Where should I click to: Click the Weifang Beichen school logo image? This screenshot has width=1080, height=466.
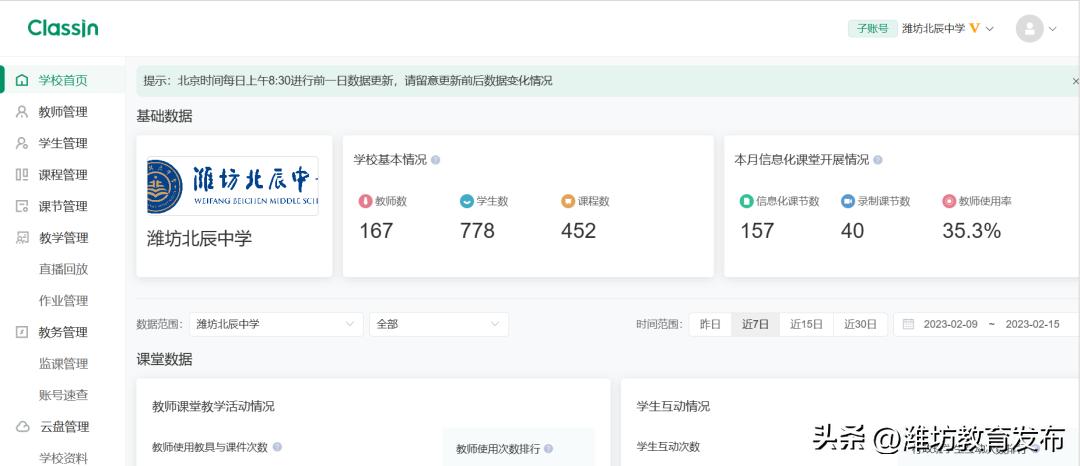pyautogui.click(x=233, y=186)
